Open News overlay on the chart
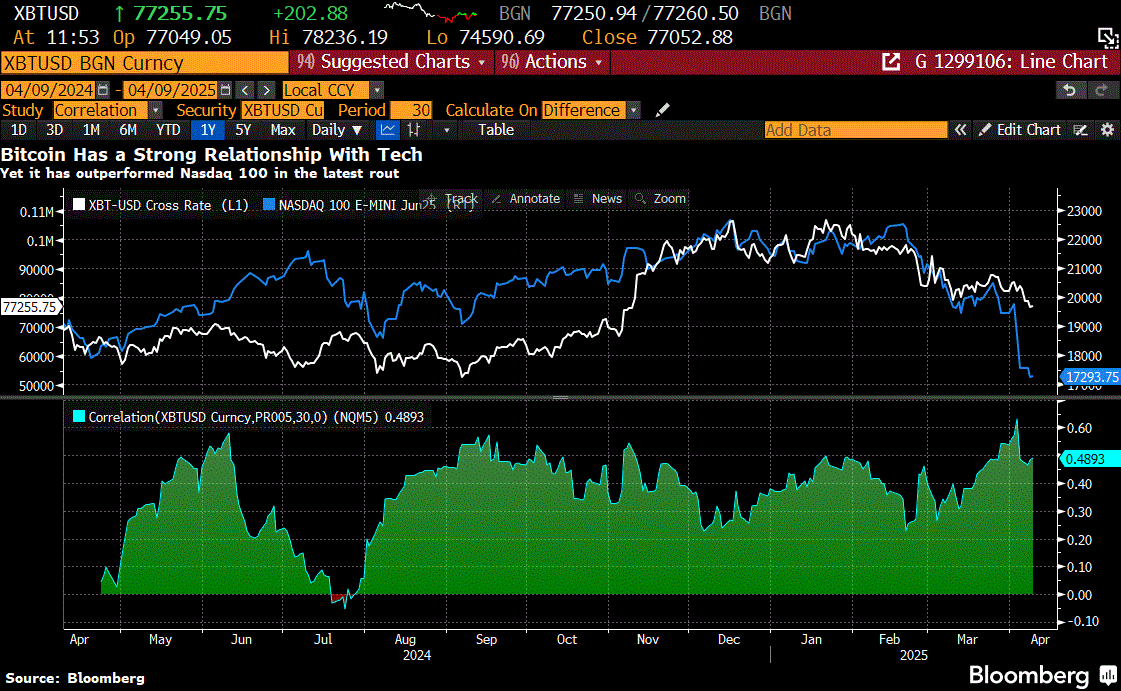Viewport: 1121px width, 691px height. pyautogui.click(x=598, y=199)
